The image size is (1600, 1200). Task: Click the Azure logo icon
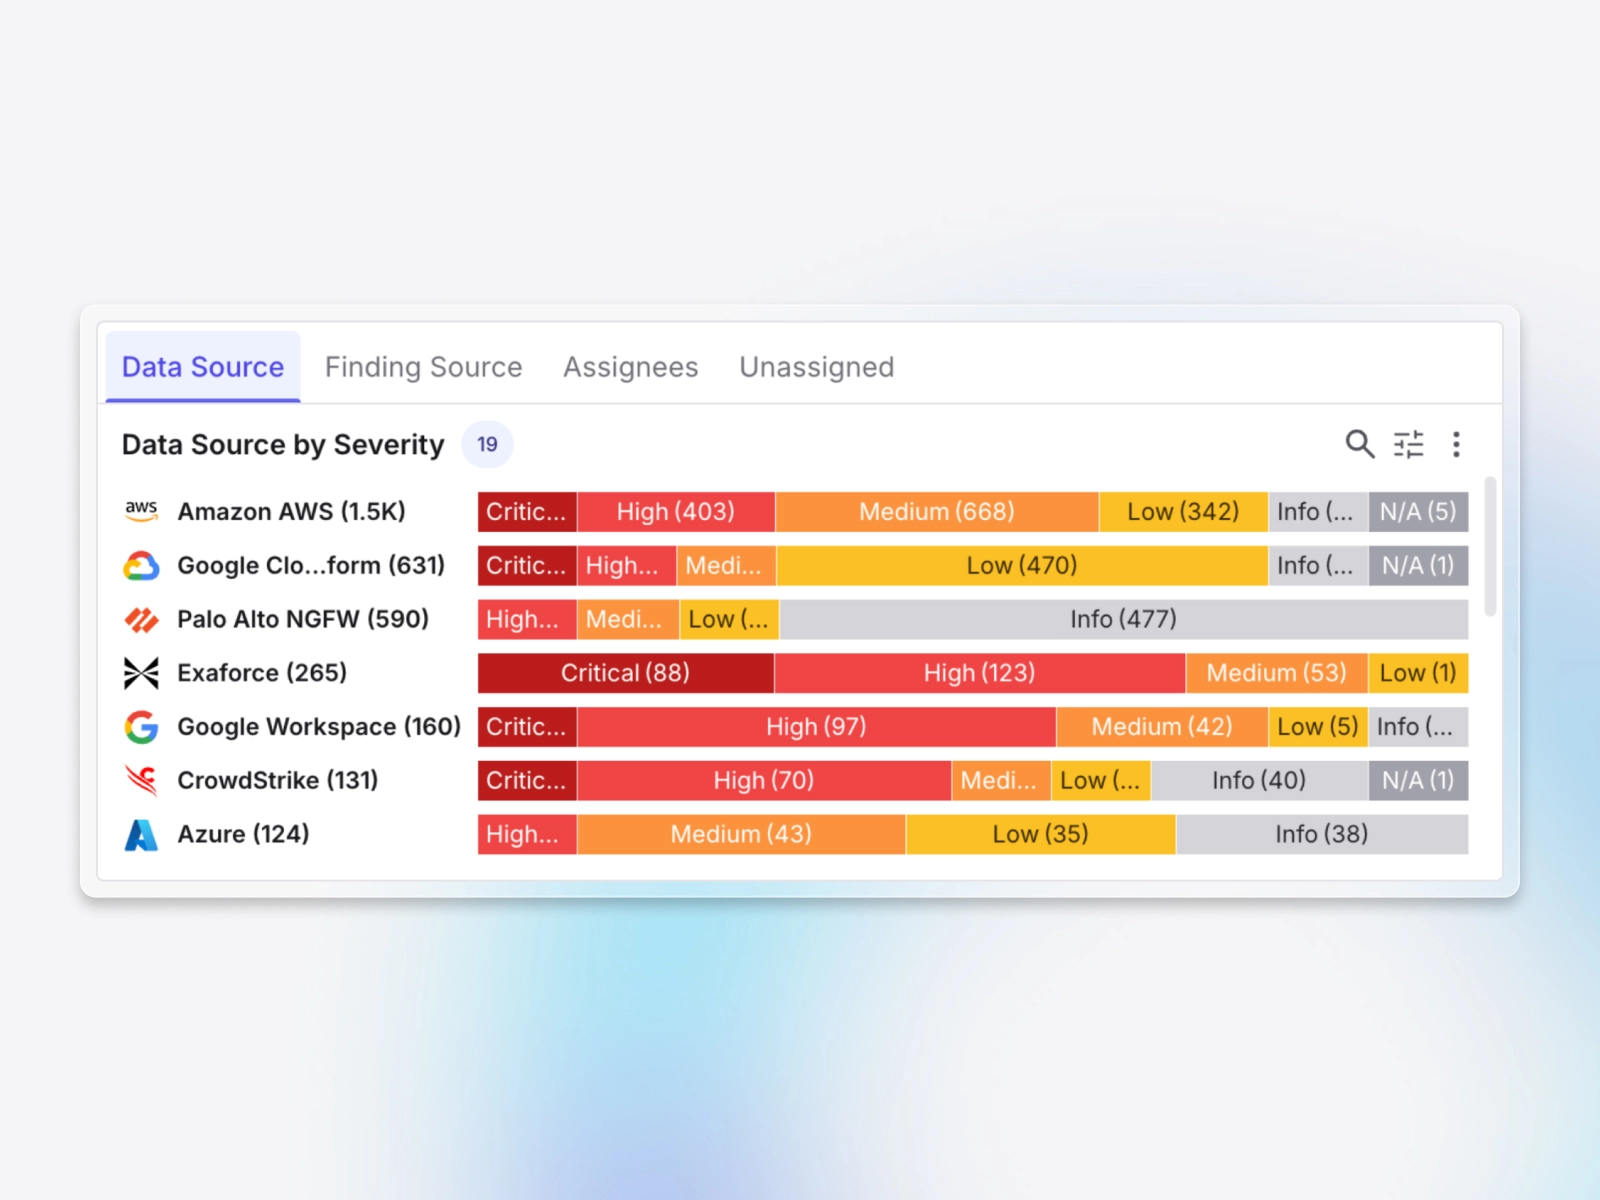(x=141, y=834)
